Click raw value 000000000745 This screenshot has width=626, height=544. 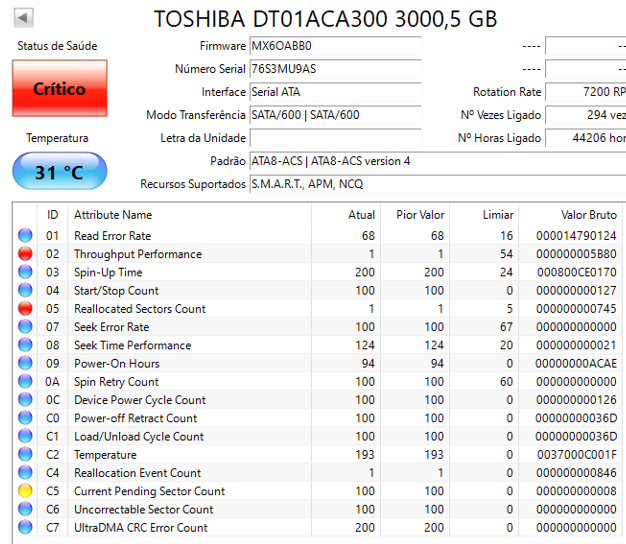pyautogui.click(x=576, y=309)
